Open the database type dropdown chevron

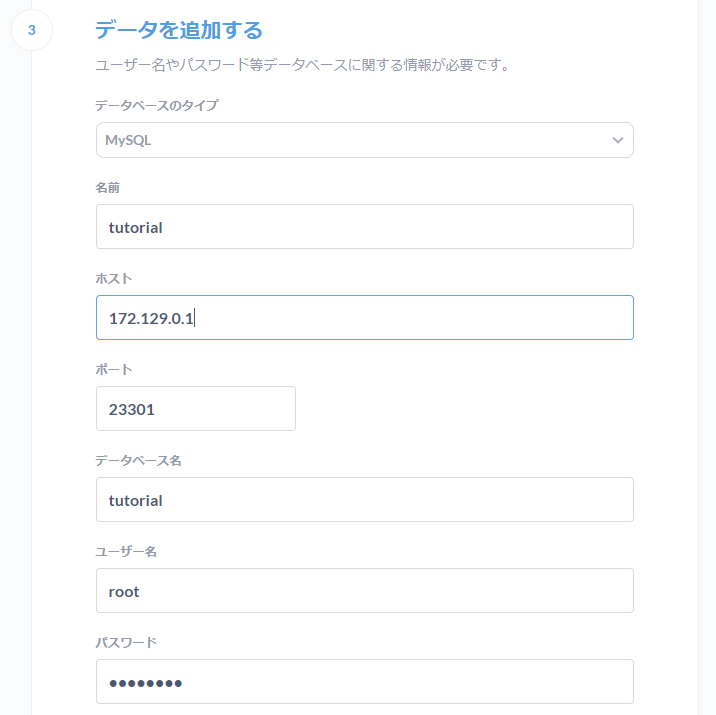point(617,140)
